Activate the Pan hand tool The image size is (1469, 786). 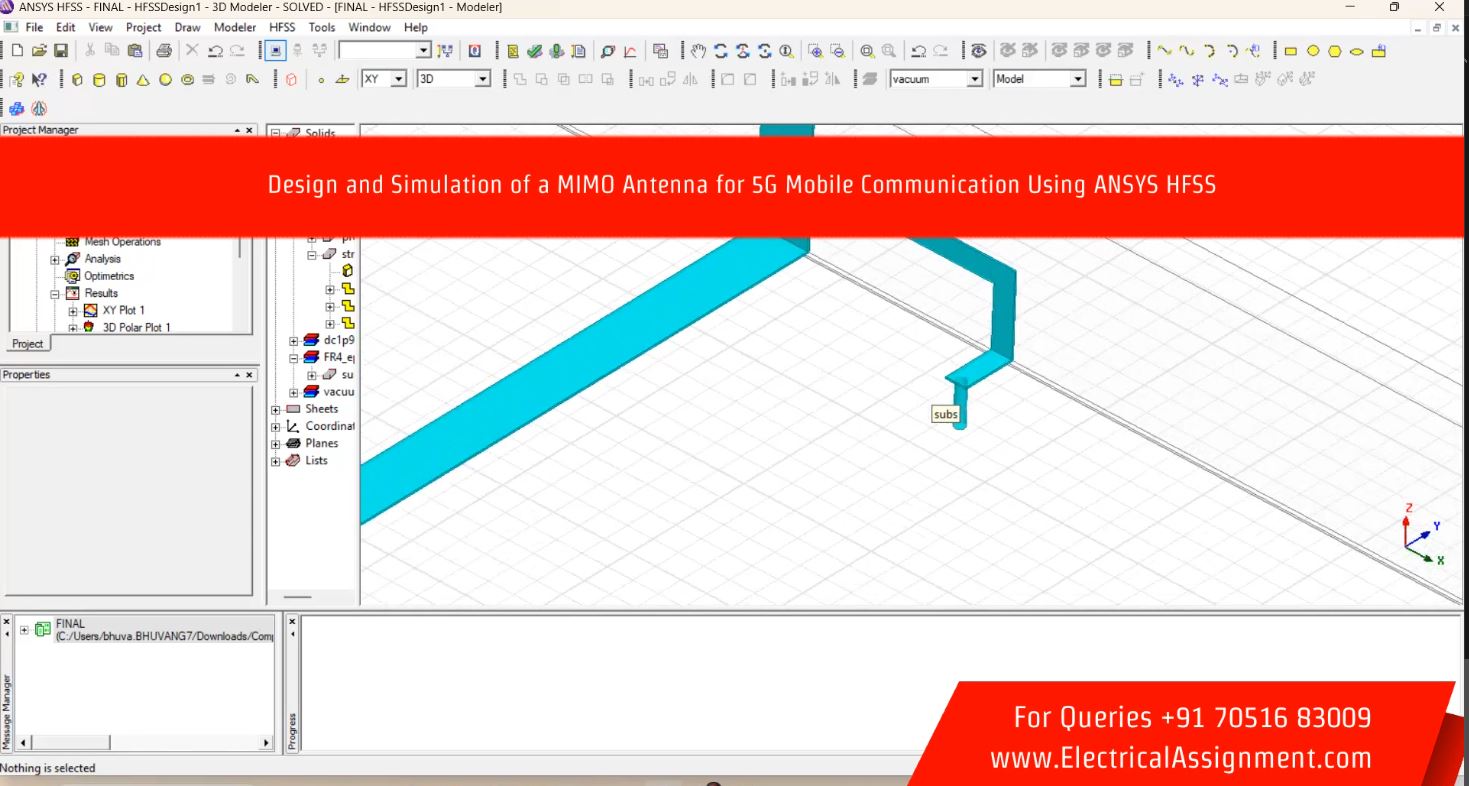(x=698, y=51)
